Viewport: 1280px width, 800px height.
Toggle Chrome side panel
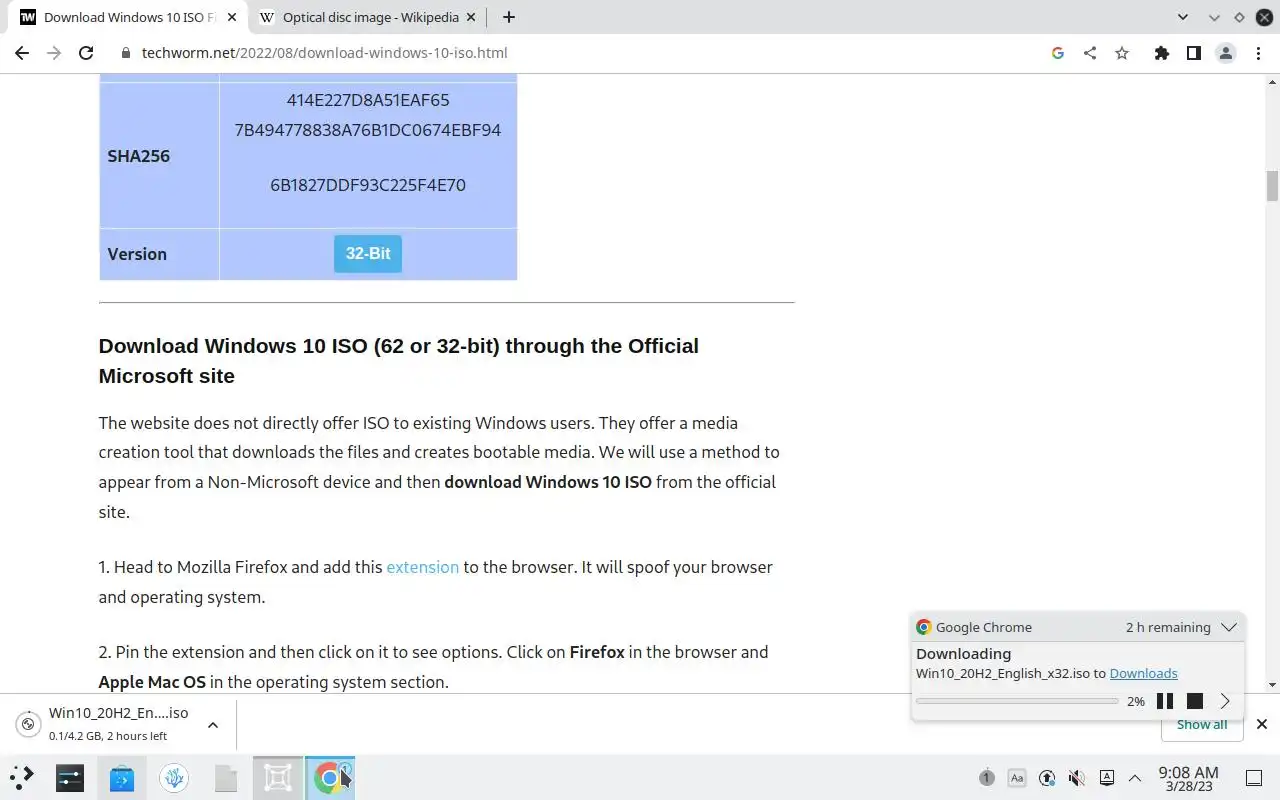click(1193, 53)
